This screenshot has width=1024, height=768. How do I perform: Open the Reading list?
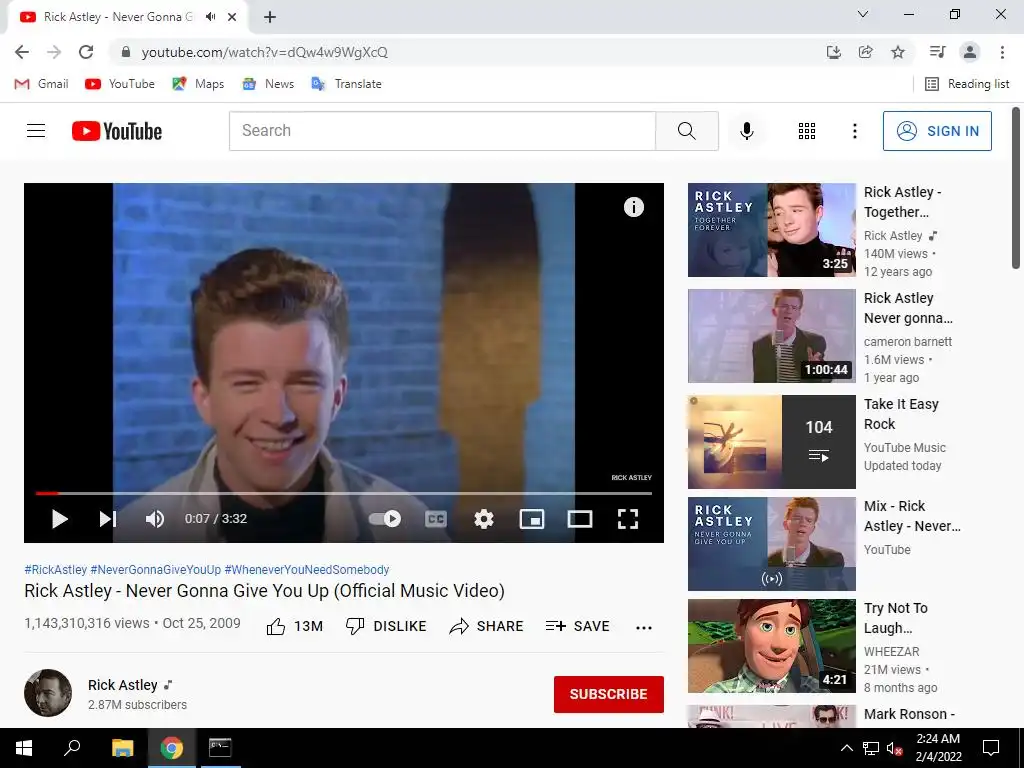click(967, 84)
